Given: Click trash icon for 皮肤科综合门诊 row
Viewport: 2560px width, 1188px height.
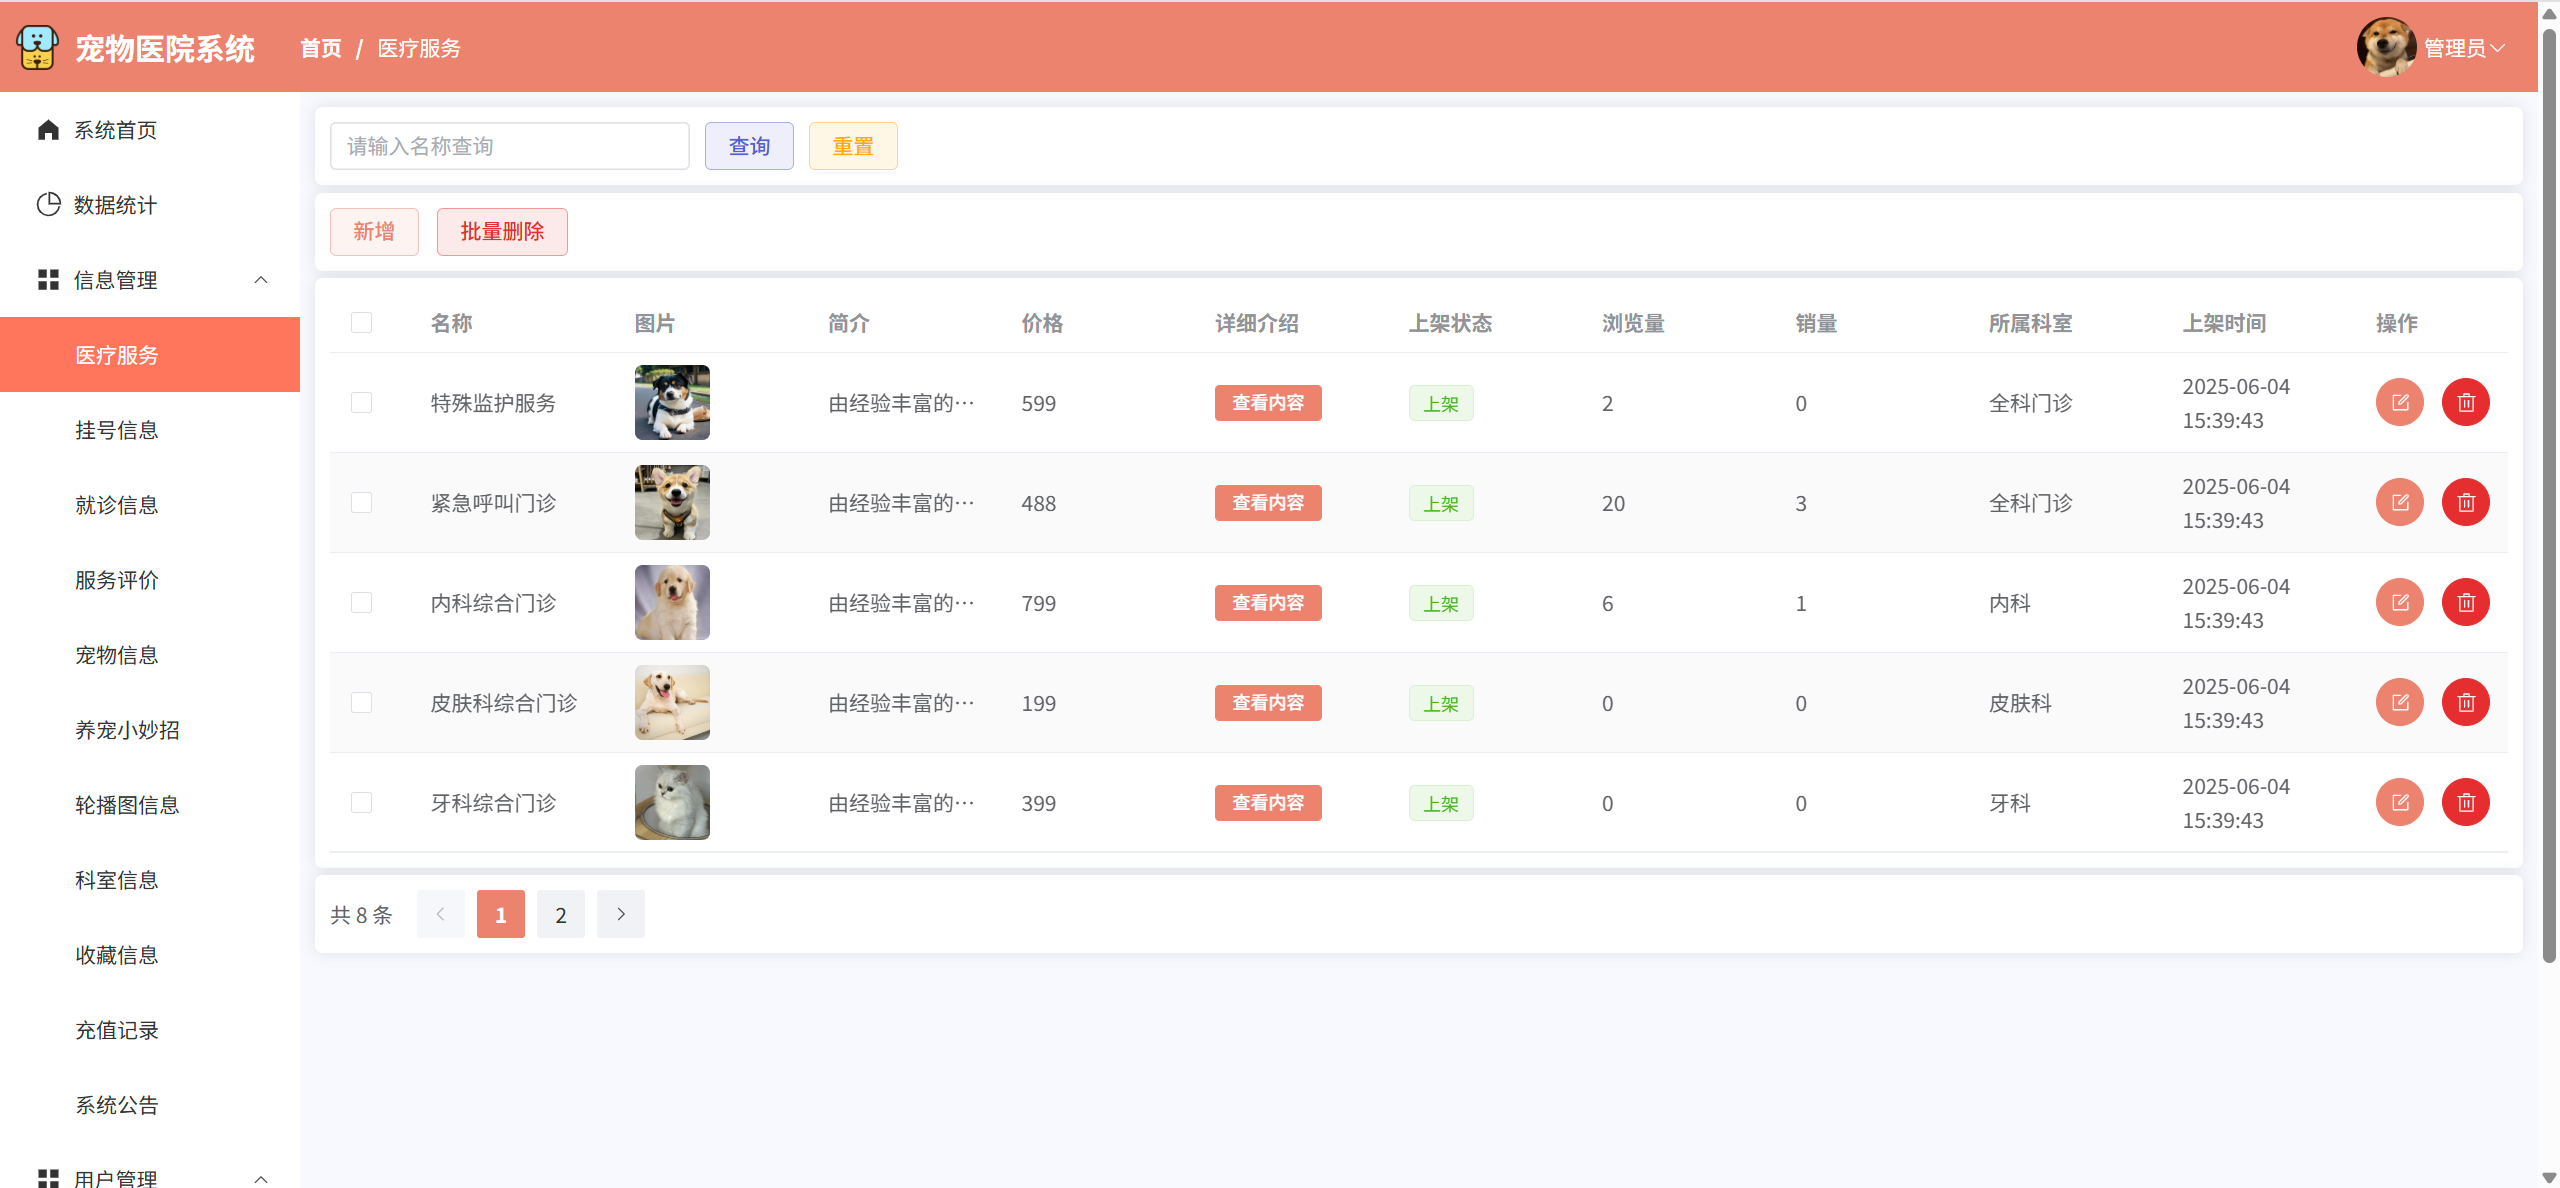Looking at the screenshot, I should pos(2465,702).
